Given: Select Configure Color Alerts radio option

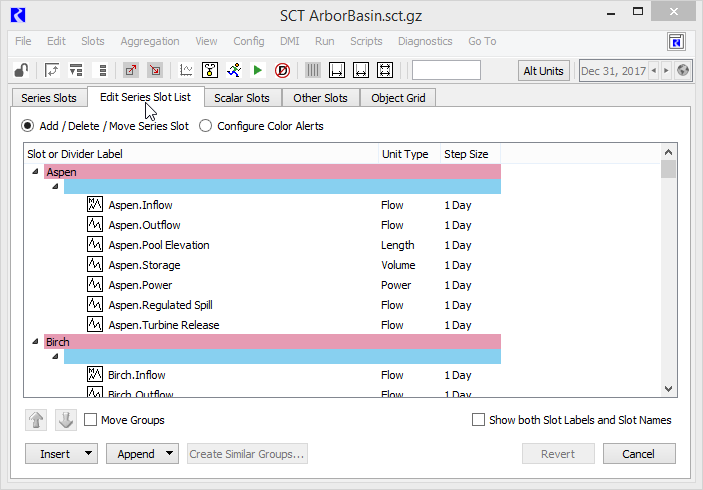Looking at the screenshot, I should [x=206, y=126].
